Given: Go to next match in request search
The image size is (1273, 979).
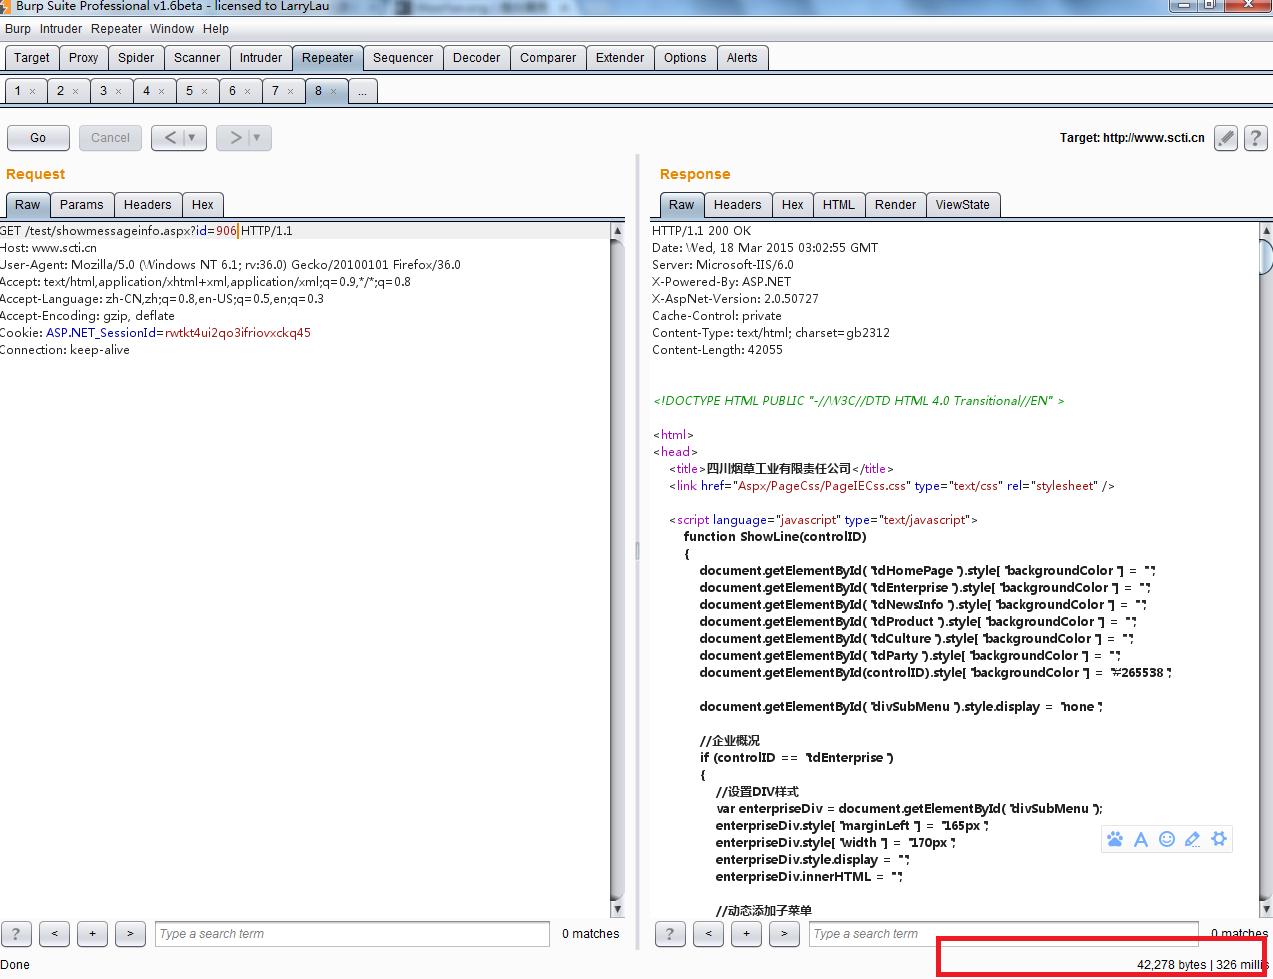Looking at the screenshot, I should point(130,934).
